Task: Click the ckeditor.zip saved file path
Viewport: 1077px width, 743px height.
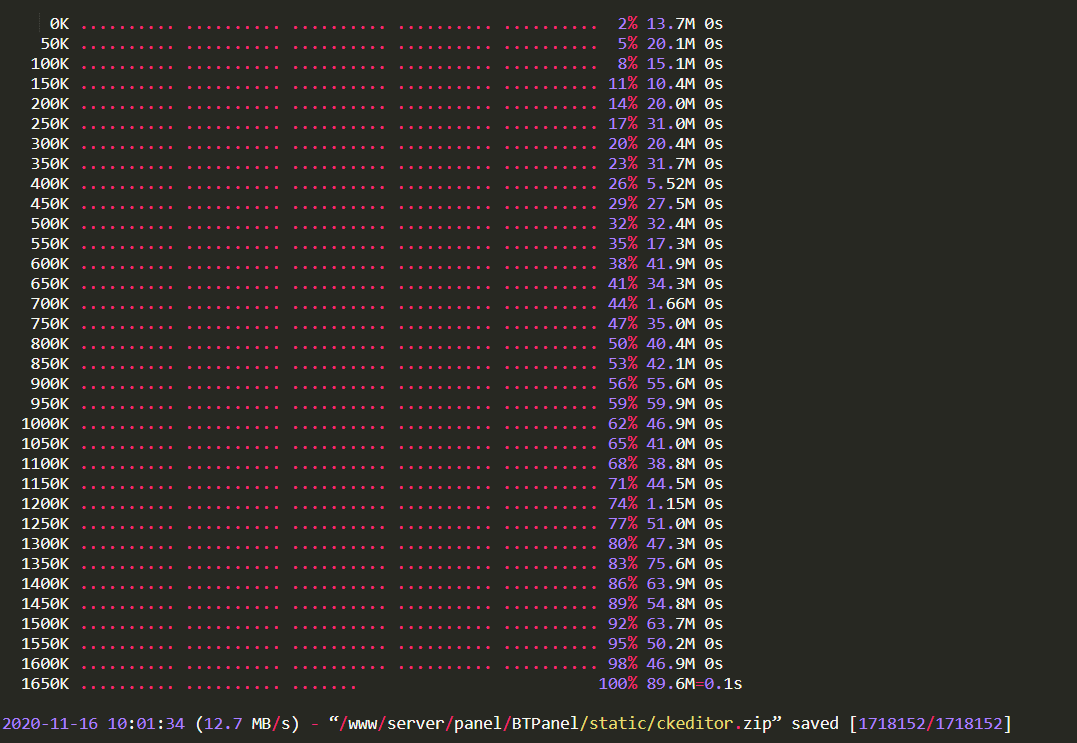Action: point(555,724)
